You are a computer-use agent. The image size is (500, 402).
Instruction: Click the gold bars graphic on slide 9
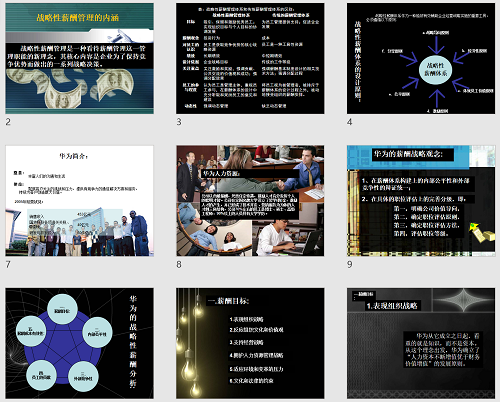(482, 232)
